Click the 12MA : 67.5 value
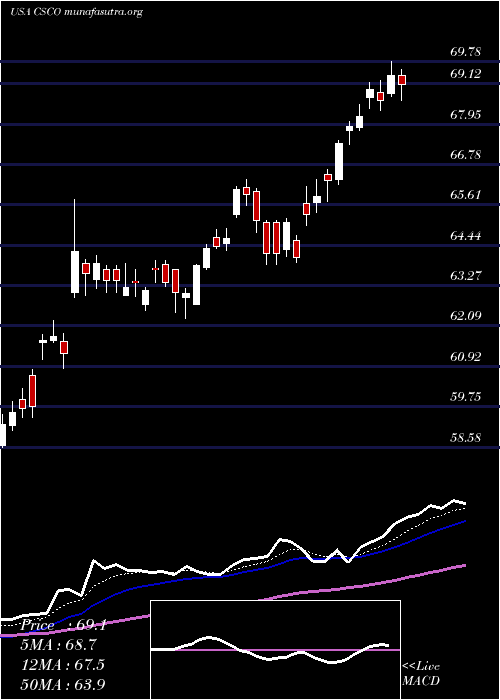Image resolution: width=500 pixels, height=700 pixels. pos(63,664)
